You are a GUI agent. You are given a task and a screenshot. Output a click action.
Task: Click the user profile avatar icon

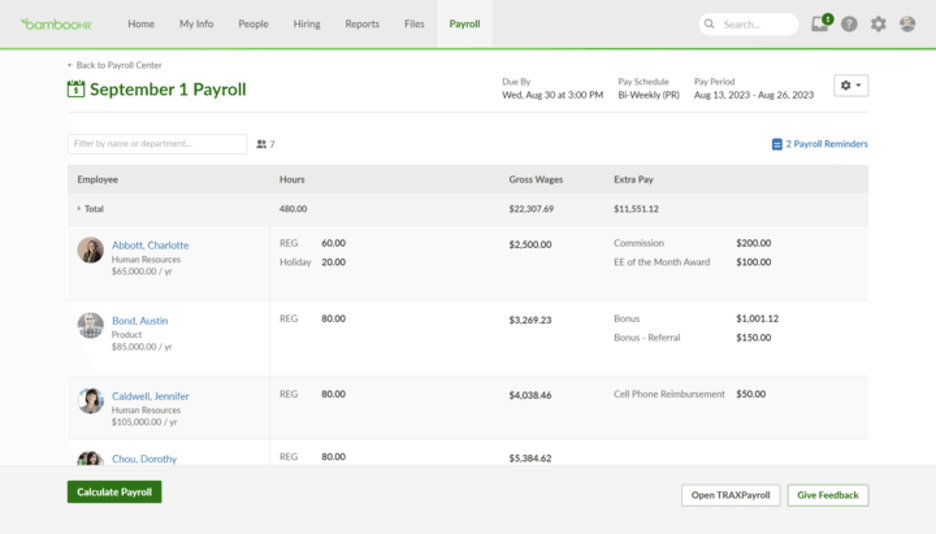coord(907,24)
